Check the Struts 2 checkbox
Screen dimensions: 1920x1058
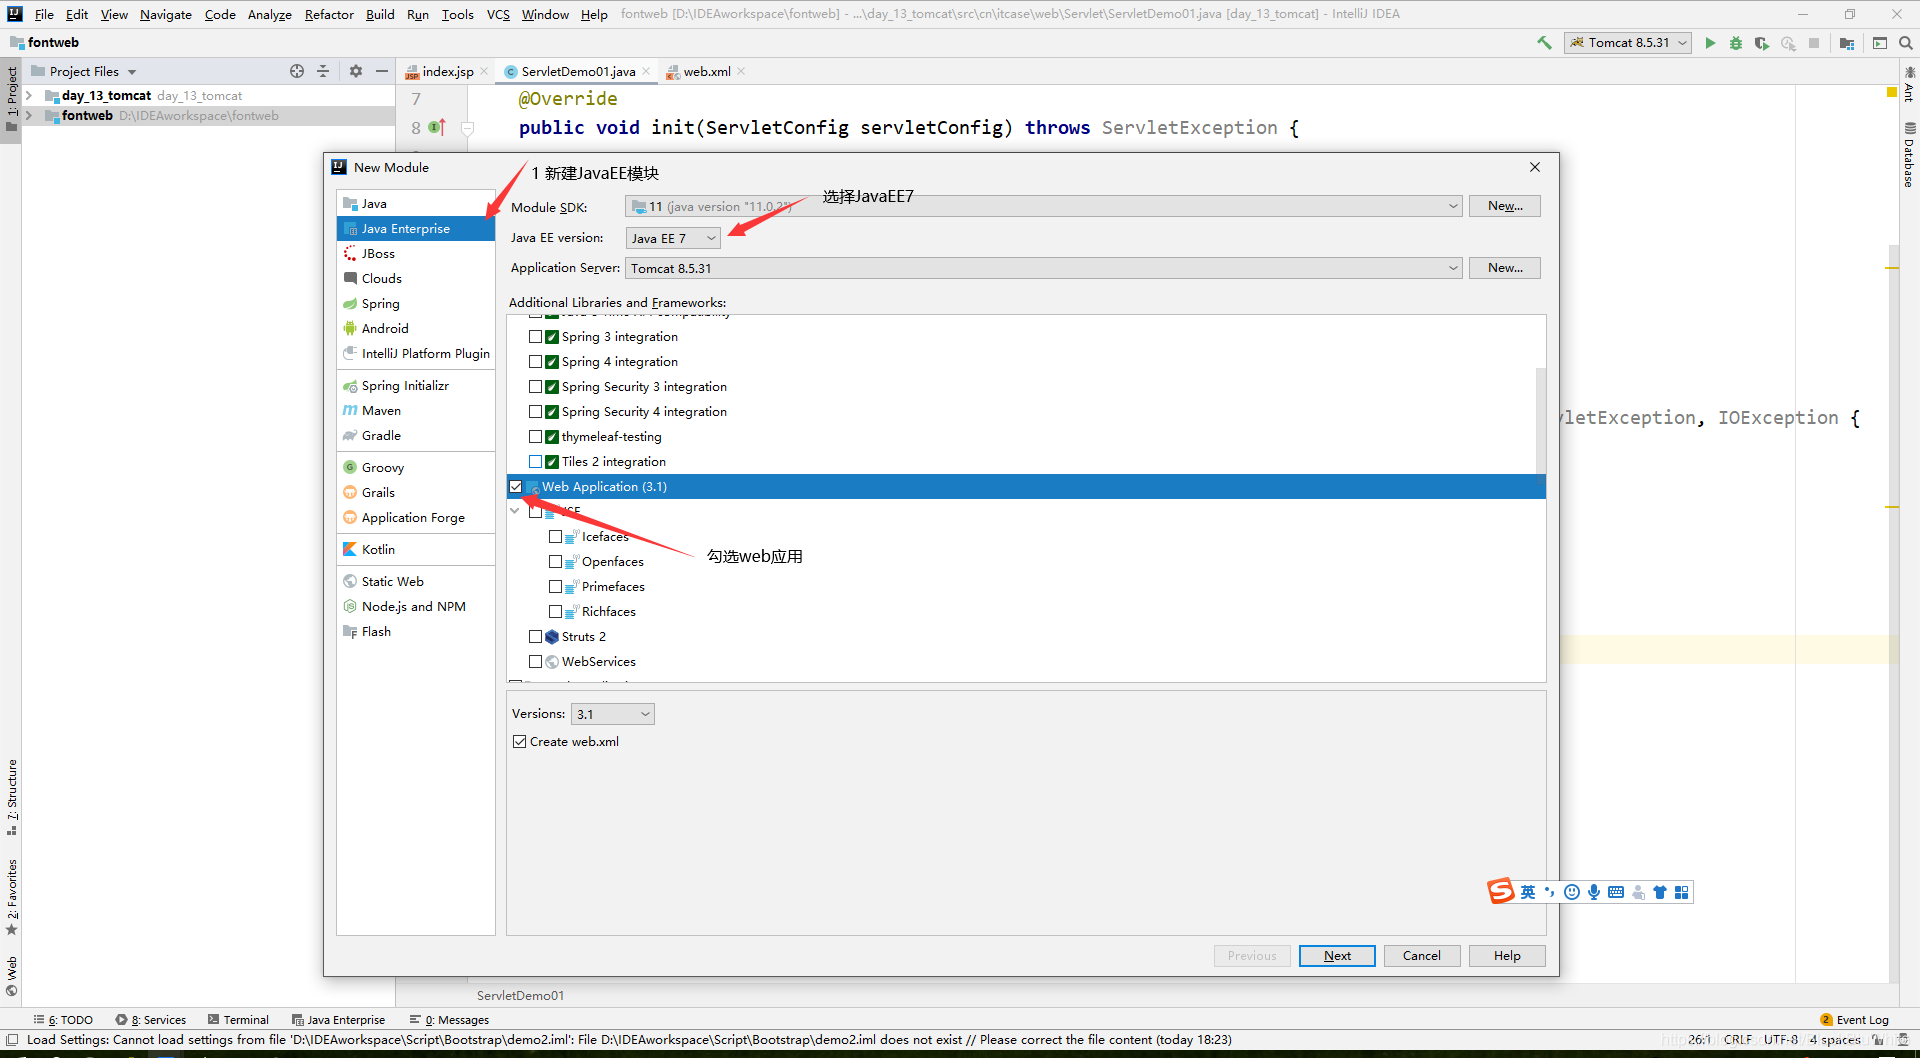pyautogui.click(x=535, y=637)
